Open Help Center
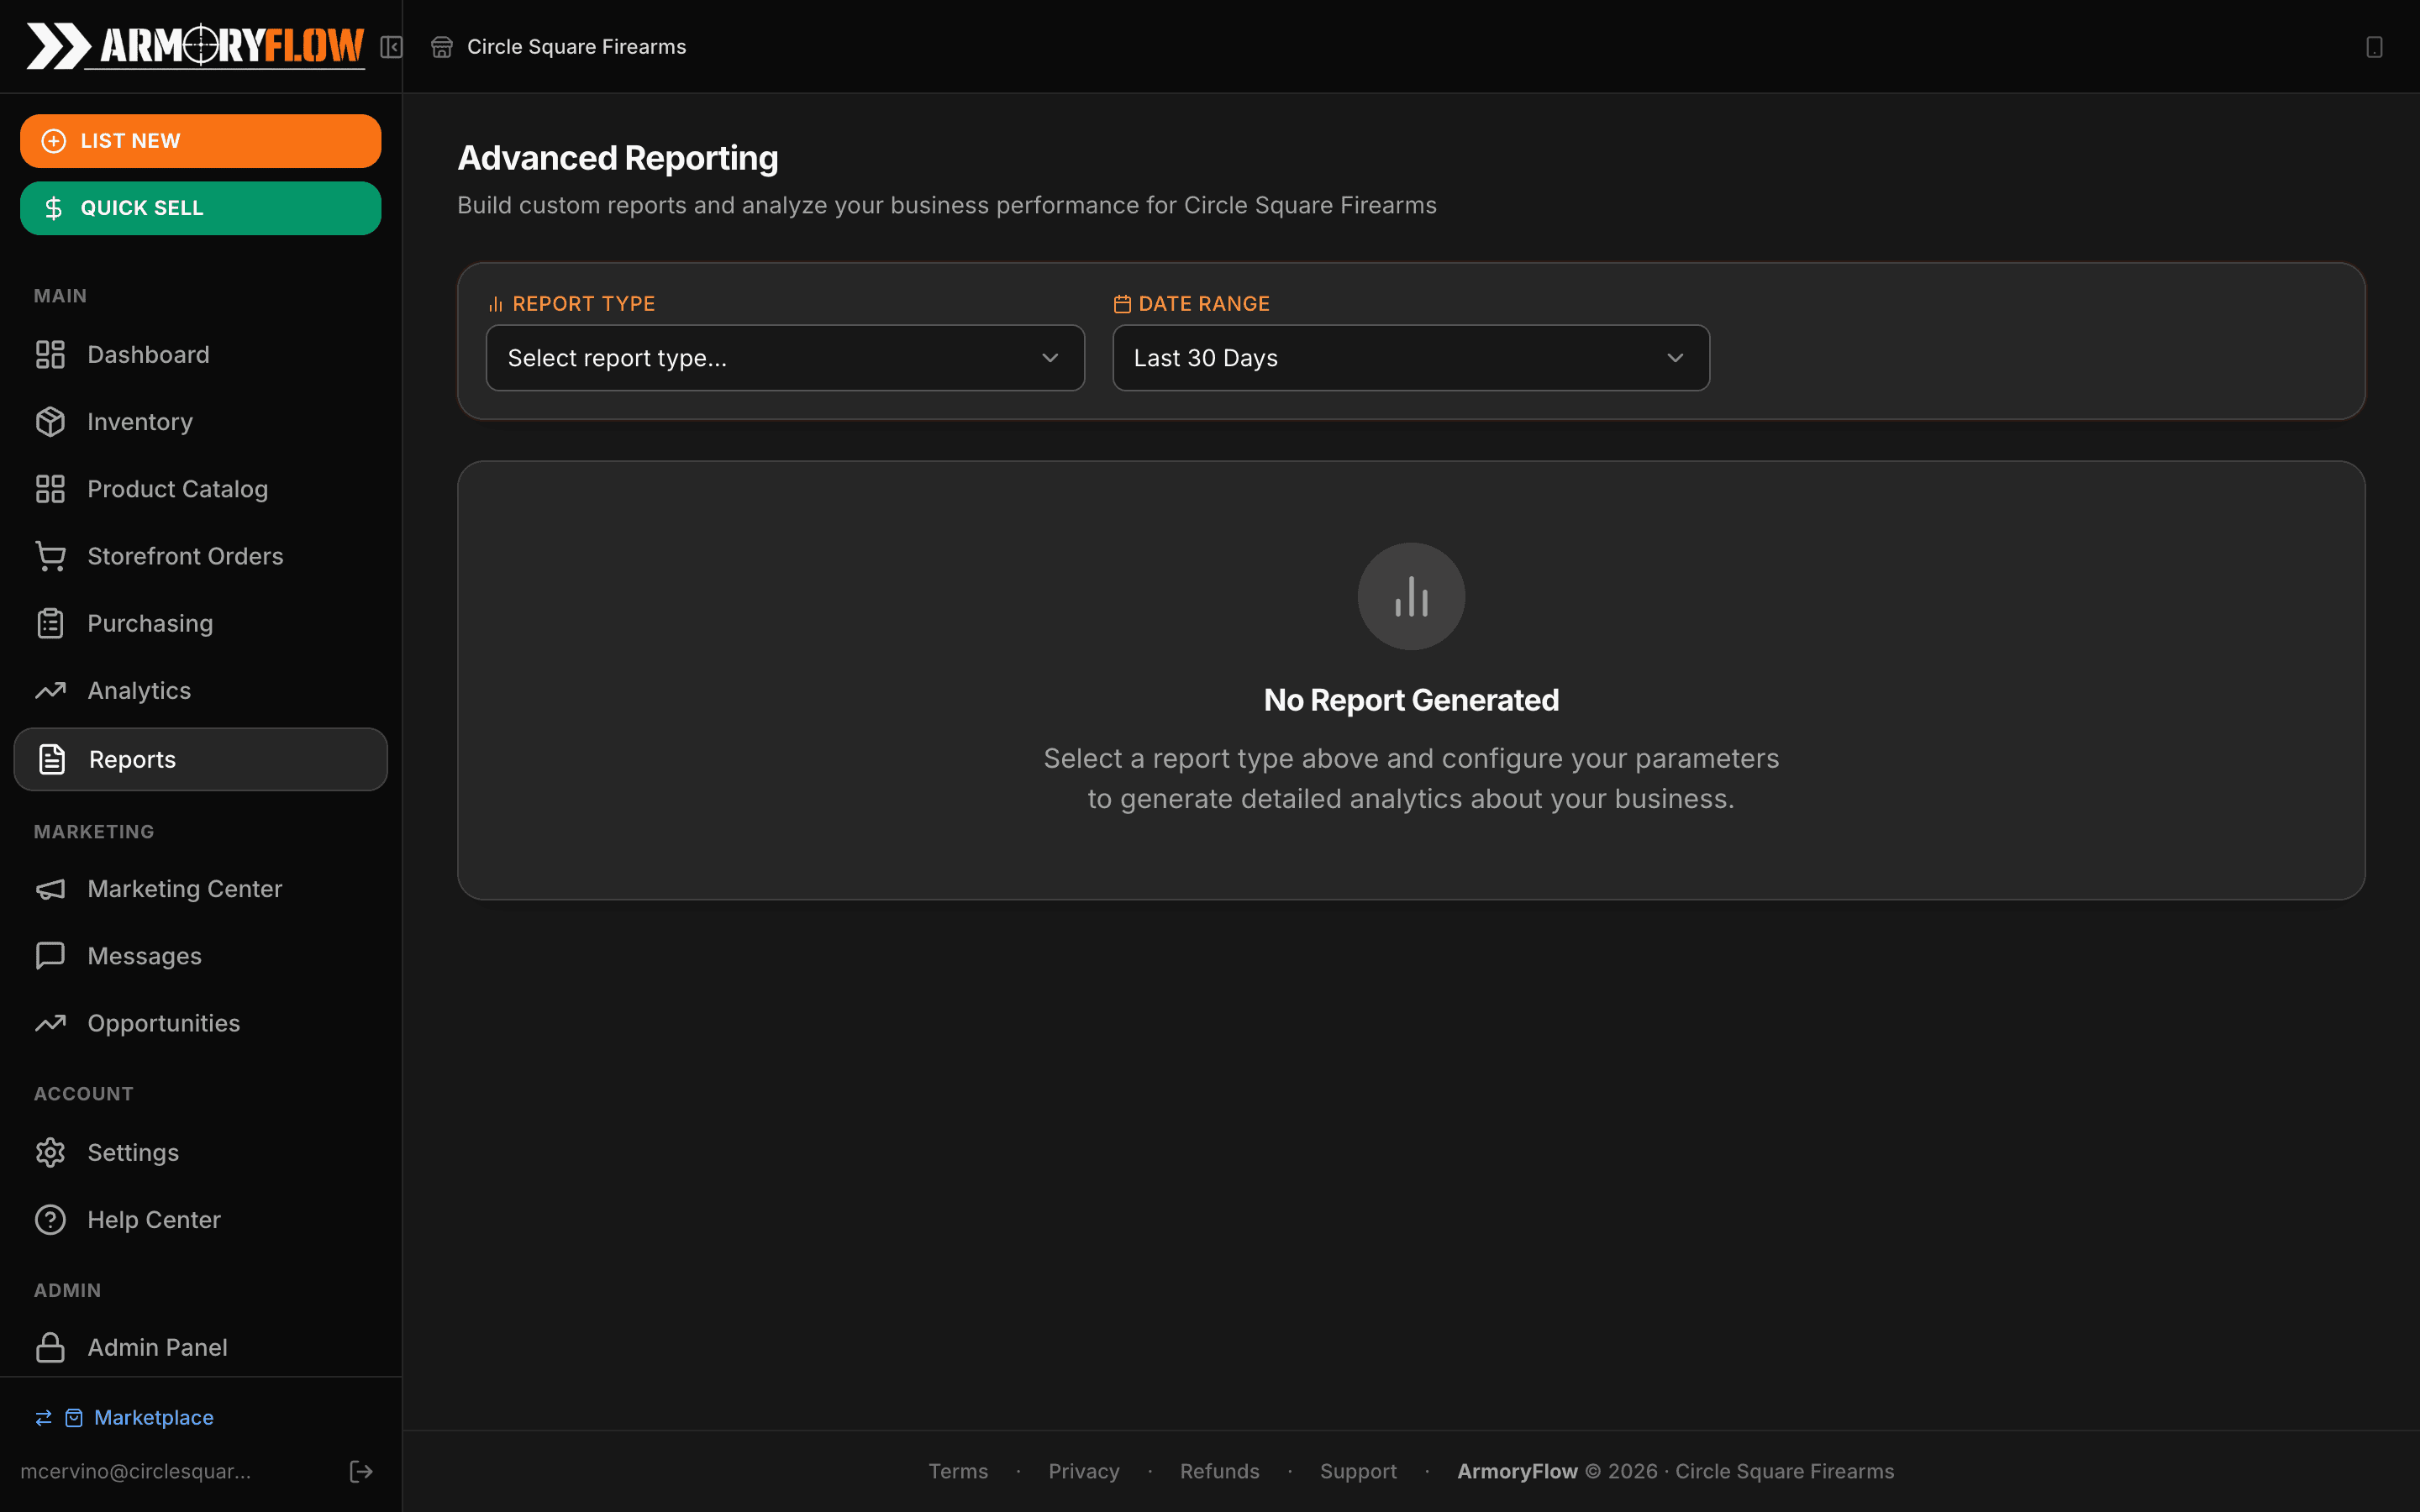The image size is (2420, 1512). (200, 1220)
